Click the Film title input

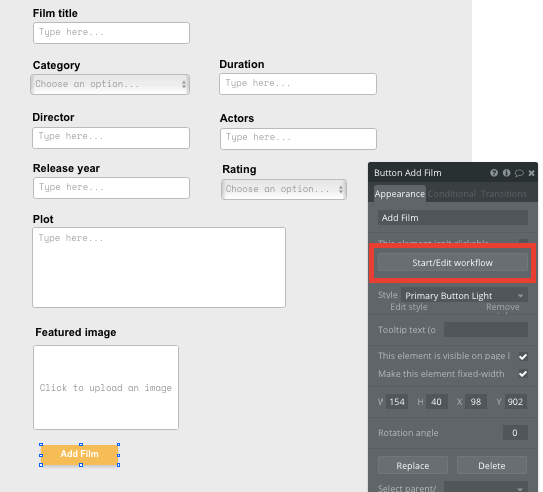111,33
